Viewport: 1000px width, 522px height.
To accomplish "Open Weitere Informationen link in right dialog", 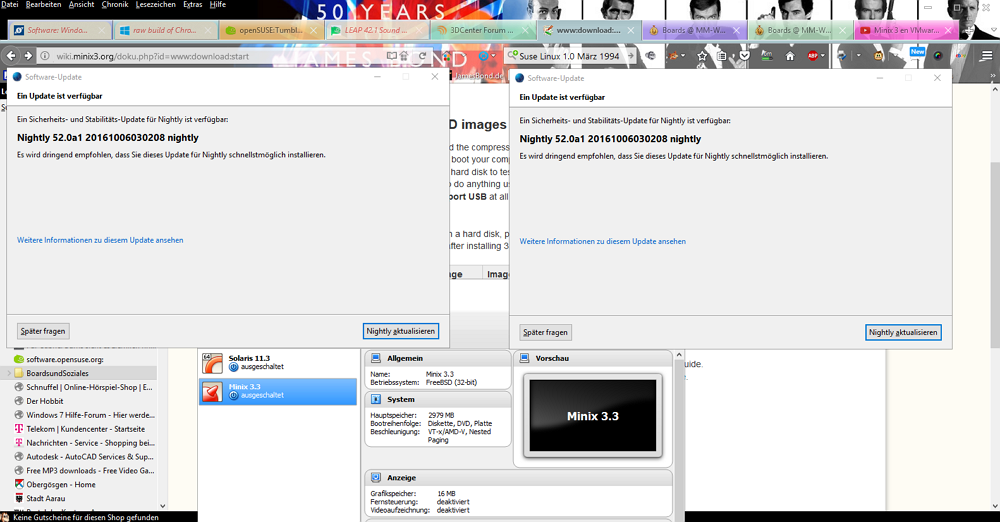I will tap(603, 241).
